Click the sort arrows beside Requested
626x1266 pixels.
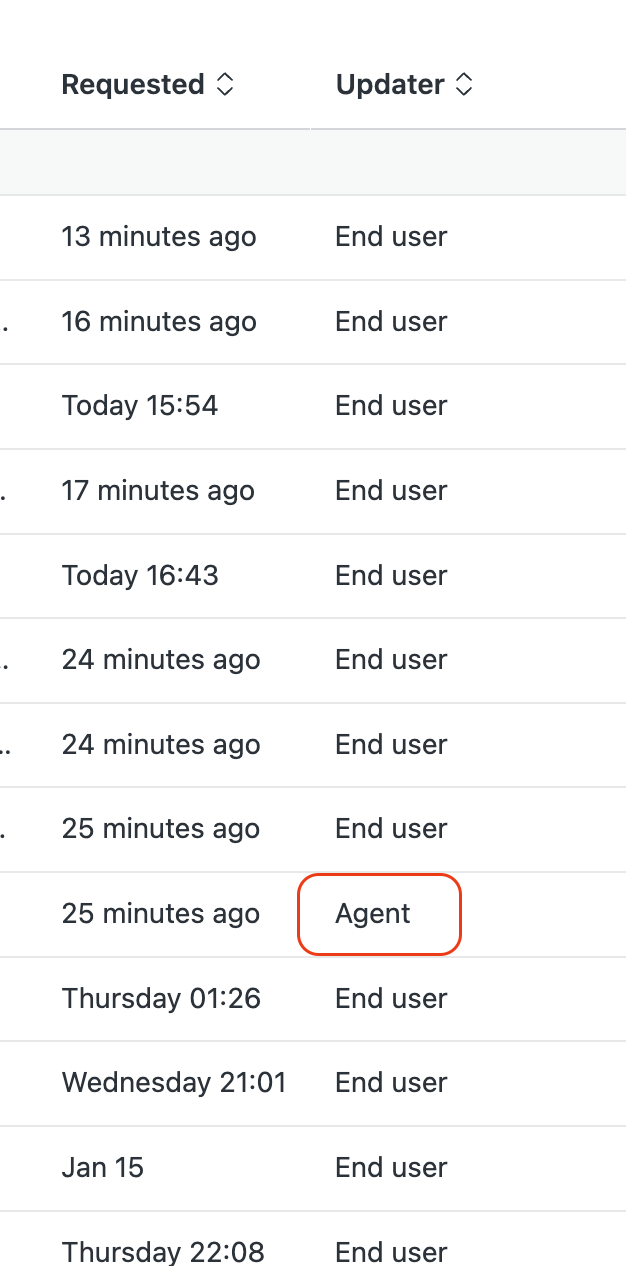click(225, 85)
